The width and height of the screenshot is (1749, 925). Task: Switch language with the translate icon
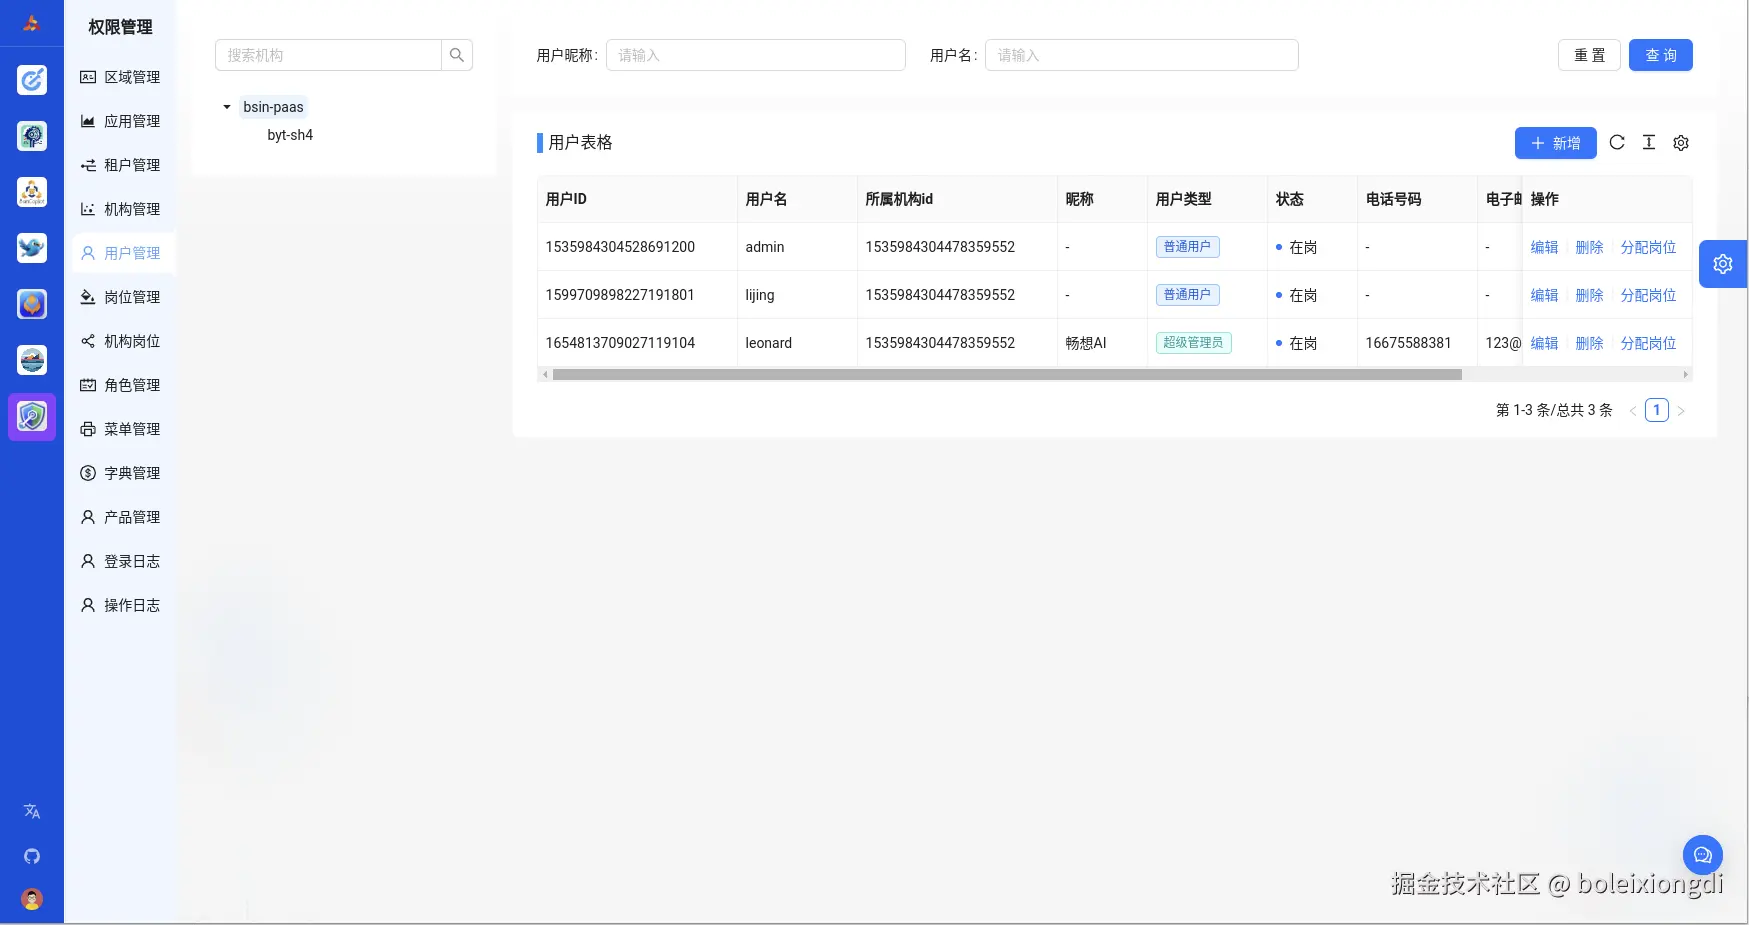coord(32,811)
